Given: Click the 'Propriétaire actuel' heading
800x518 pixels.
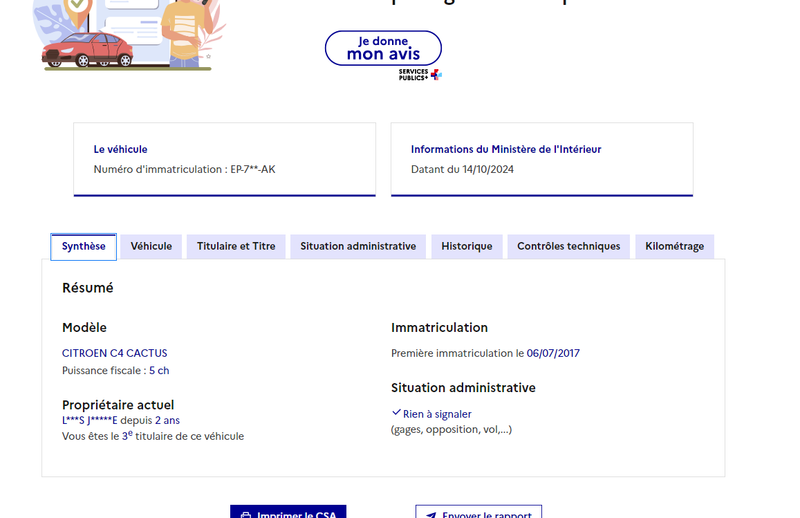Looking at the screenshot, I should click(118, 405).
